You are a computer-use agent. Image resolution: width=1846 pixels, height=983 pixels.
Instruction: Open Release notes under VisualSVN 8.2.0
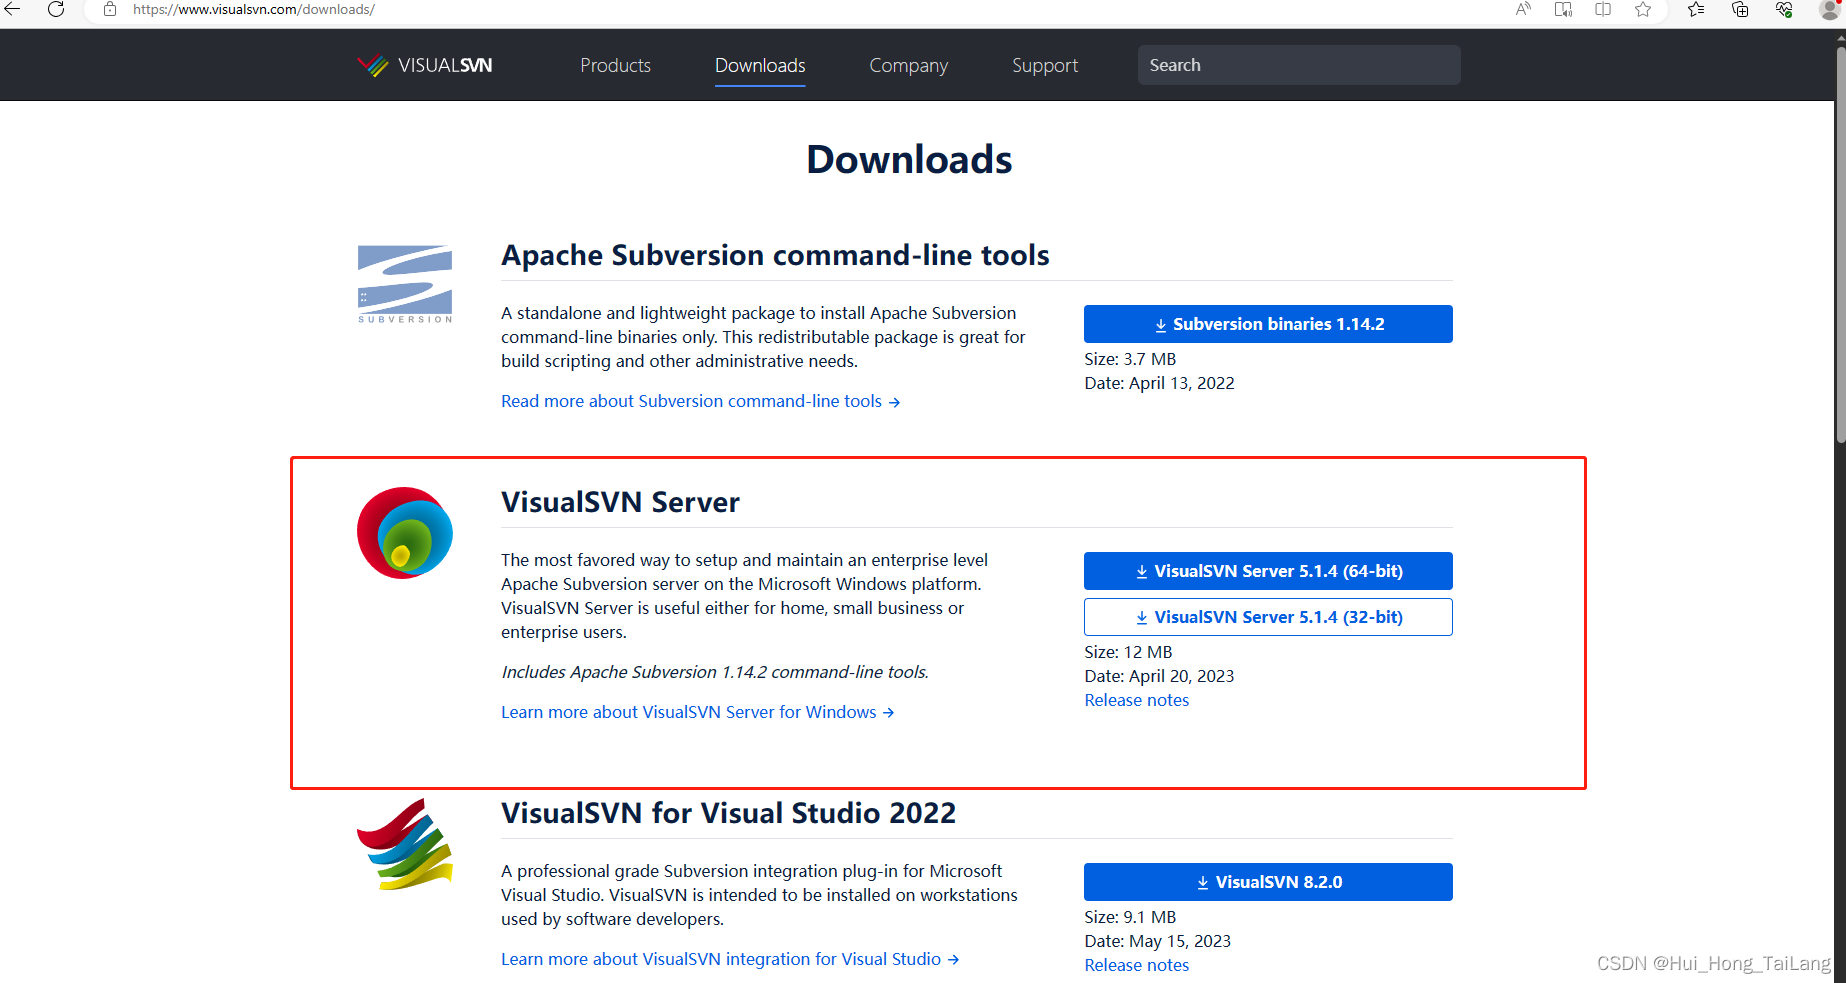click(1137, 965)
